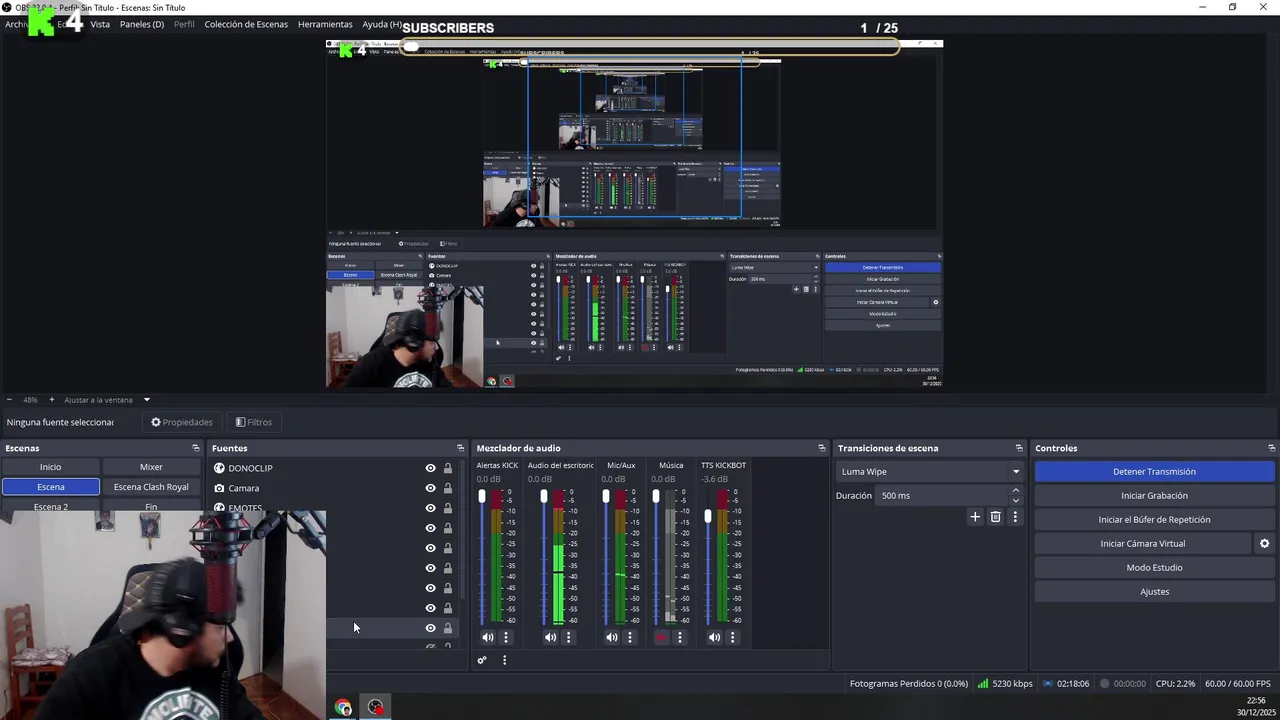Mute the TTS KICKBOT audio channel
The width and height of the screenshot is (1280, 720).
714,637
